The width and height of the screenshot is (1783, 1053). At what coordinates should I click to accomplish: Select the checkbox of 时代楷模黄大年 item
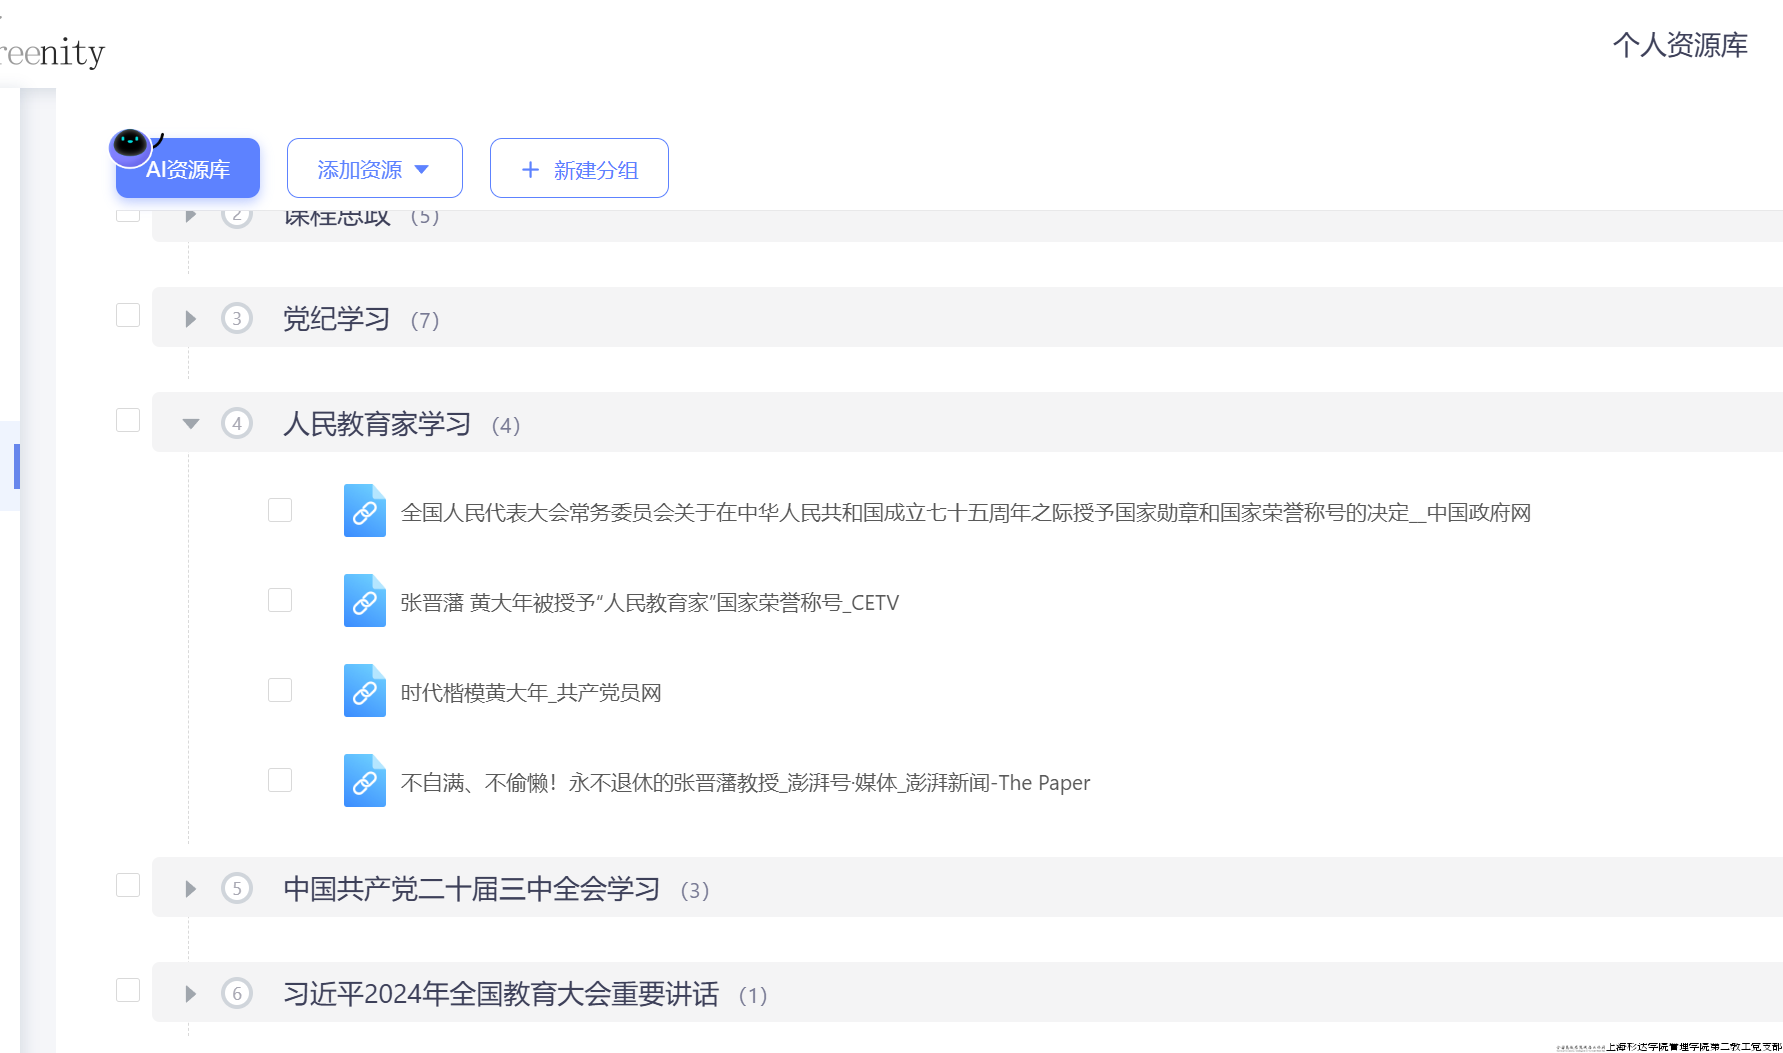pos(280,690)
